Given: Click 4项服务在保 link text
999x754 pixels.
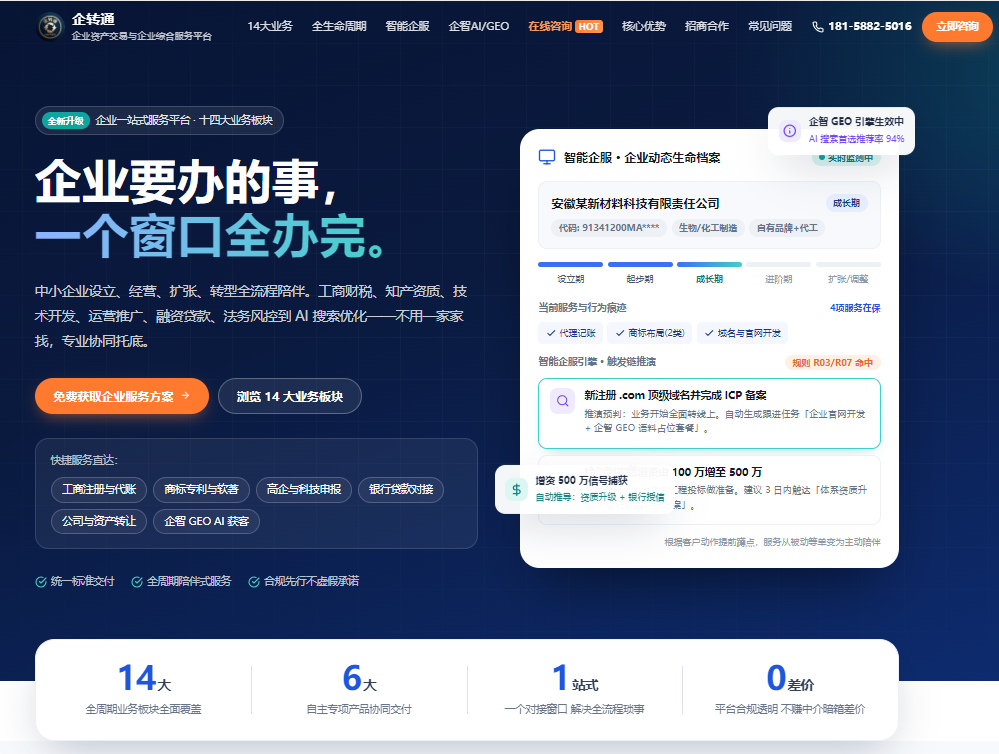Looking at the screenshot, I should pos(855,308).
